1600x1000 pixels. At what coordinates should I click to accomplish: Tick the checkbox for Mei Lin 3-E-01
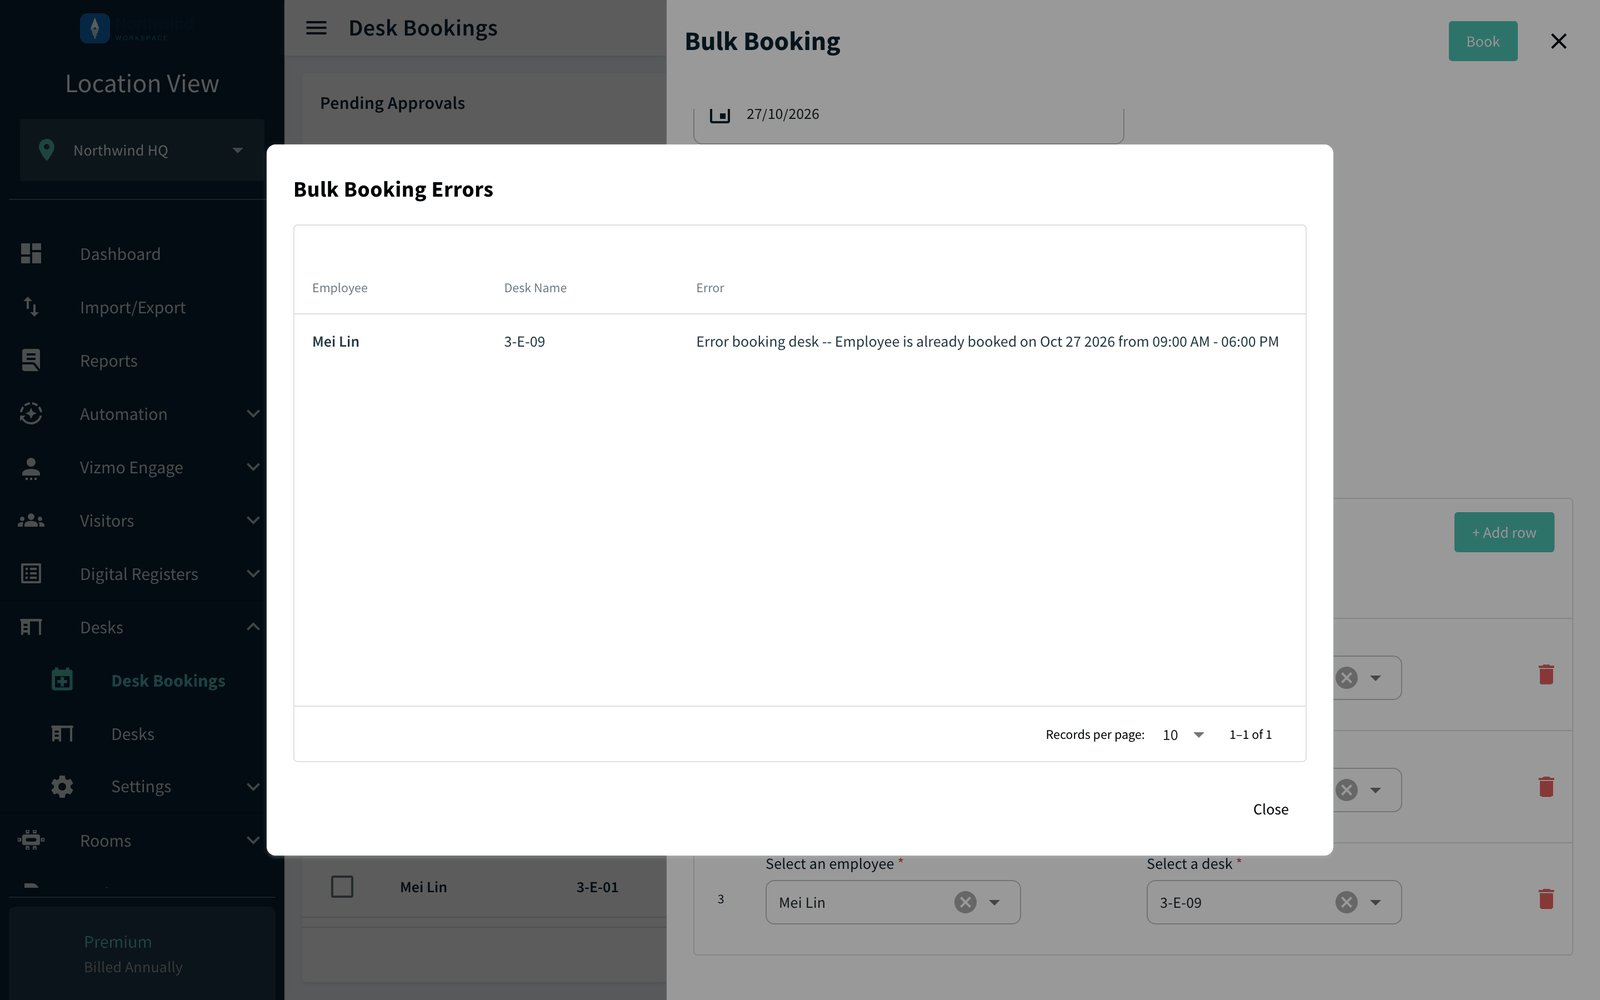click(342, 887)
